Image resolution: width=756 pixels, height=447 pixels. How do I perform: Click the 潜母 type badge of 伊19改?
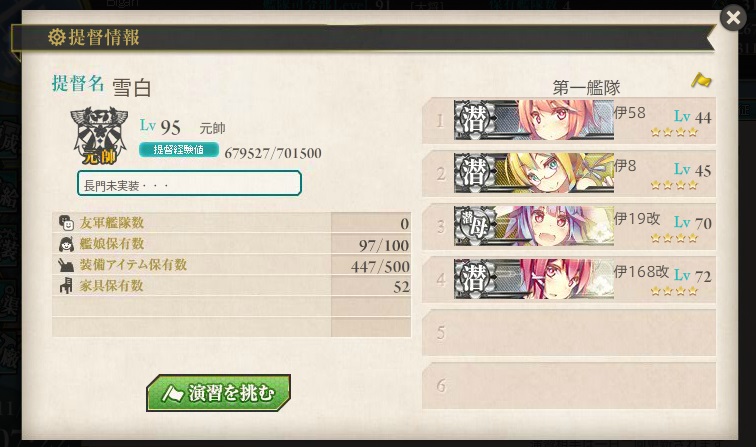click(474, 226)
